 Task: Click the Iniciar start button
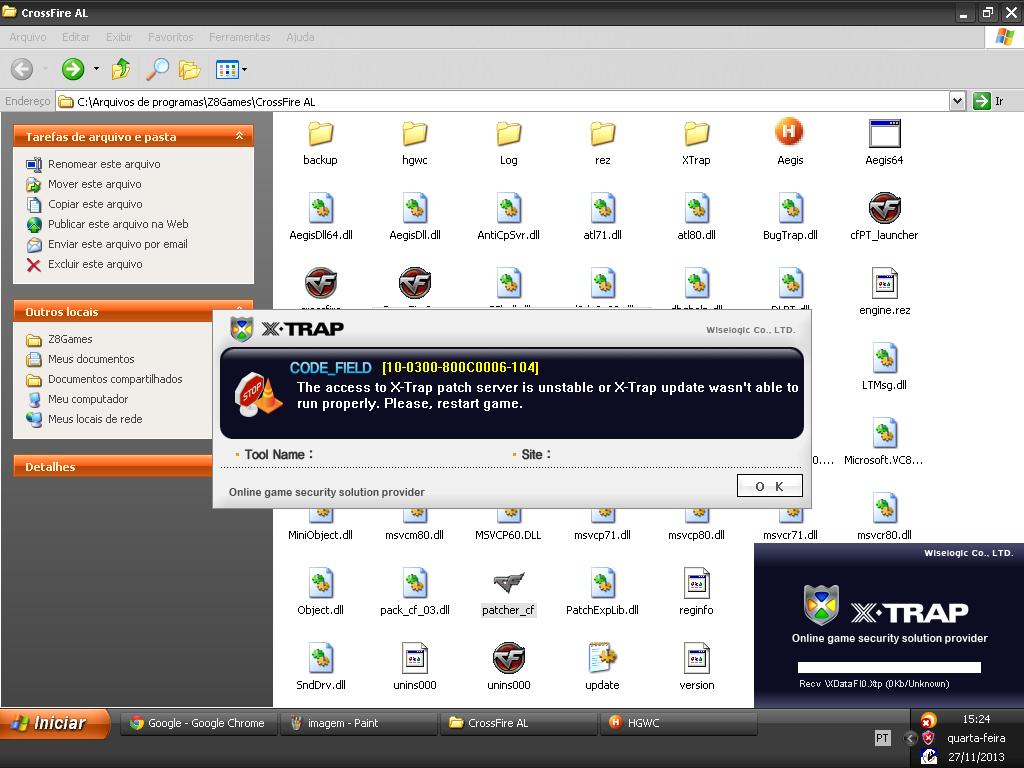coord(55,723)
